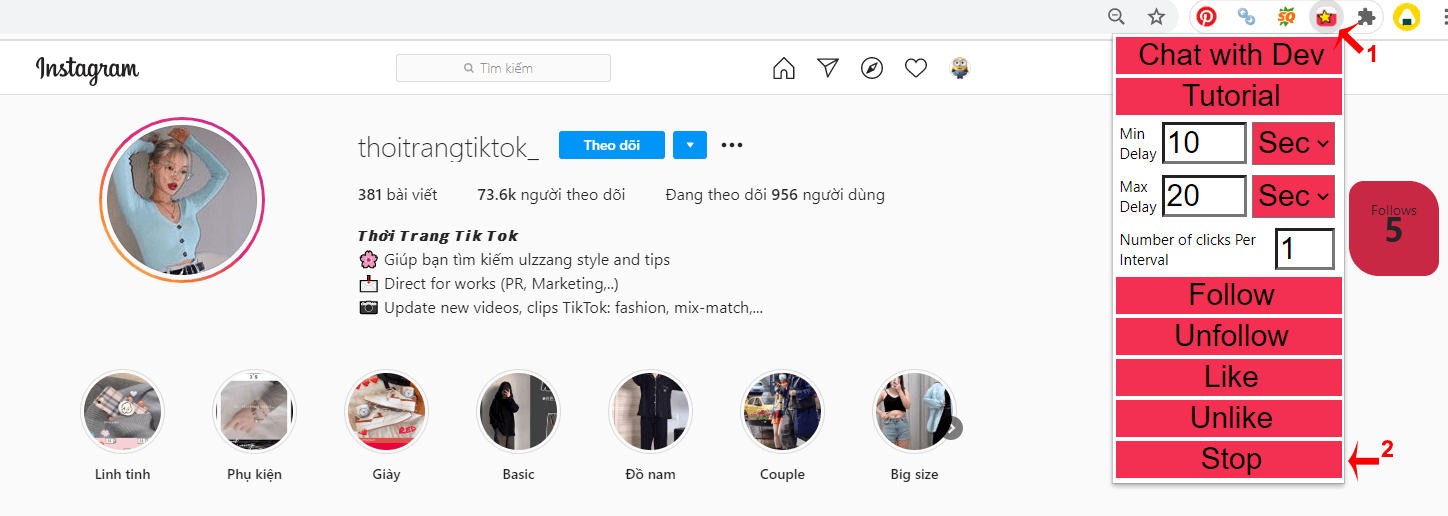Focus the Min Delay input field
Screen dimensions: 1448x516
coord(1204,143)
